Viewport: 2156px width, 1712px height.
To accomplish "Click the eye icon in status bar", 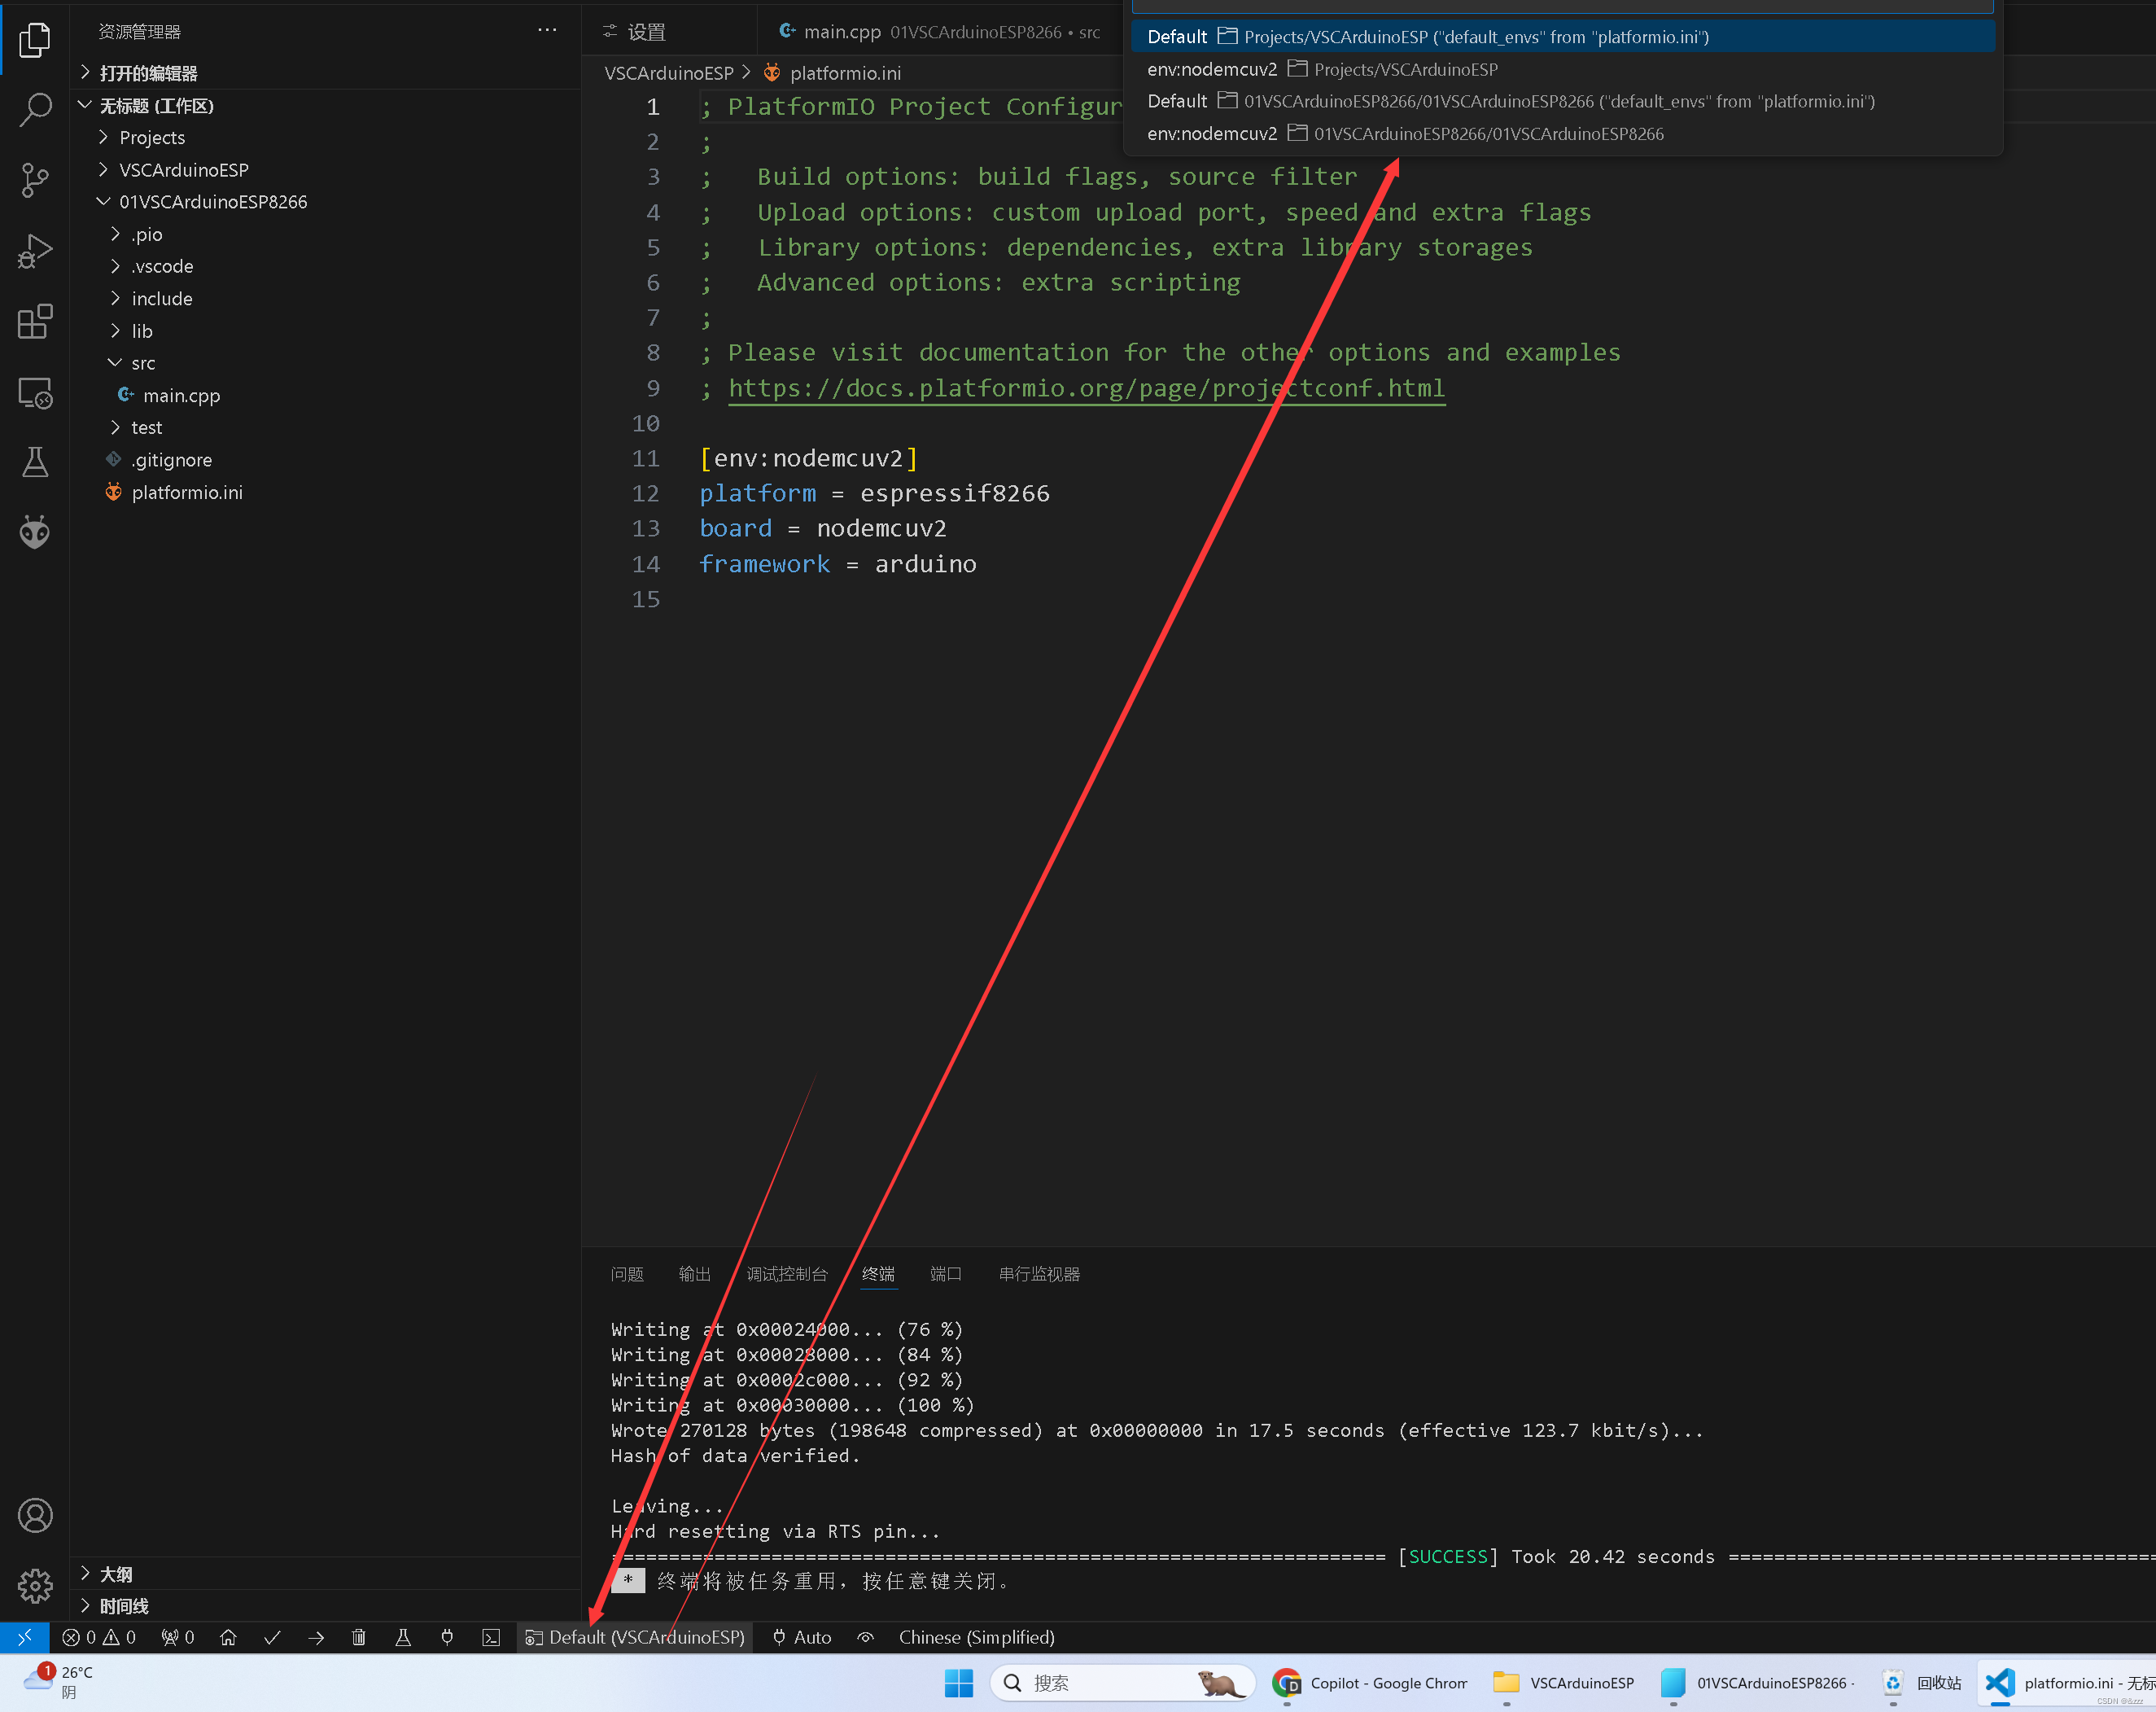I will (866, 1637).
